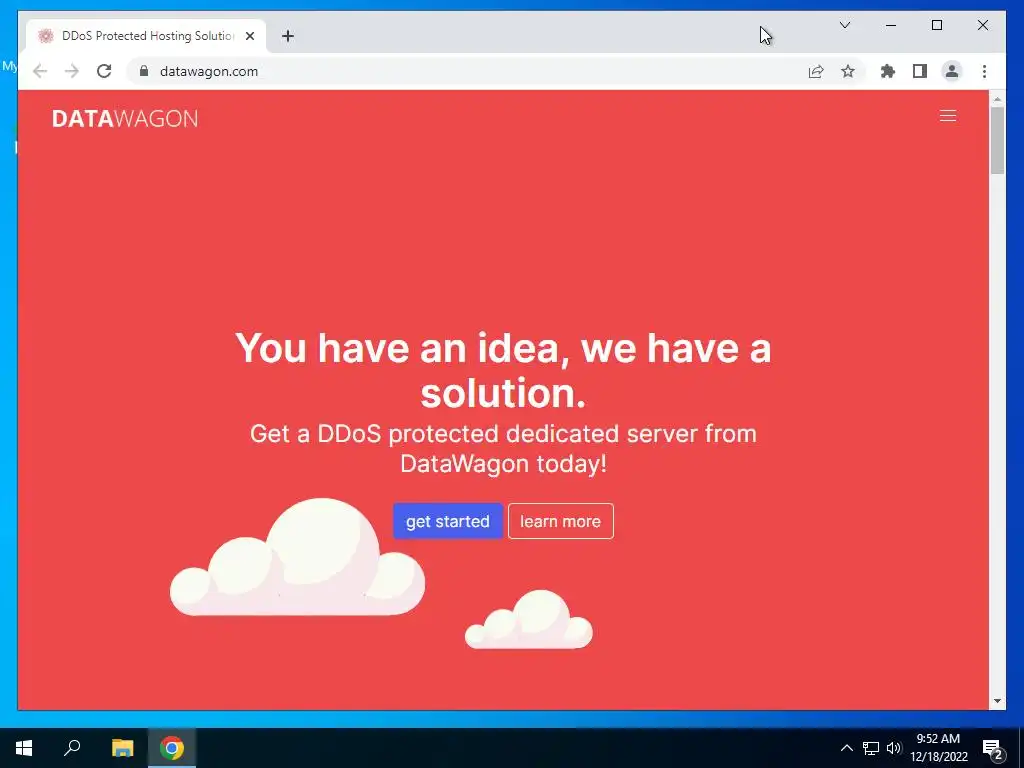Viewport: 1024px width, 768px height.
Task: Bookmark this tab with star
Action: [x=848, y=71]
